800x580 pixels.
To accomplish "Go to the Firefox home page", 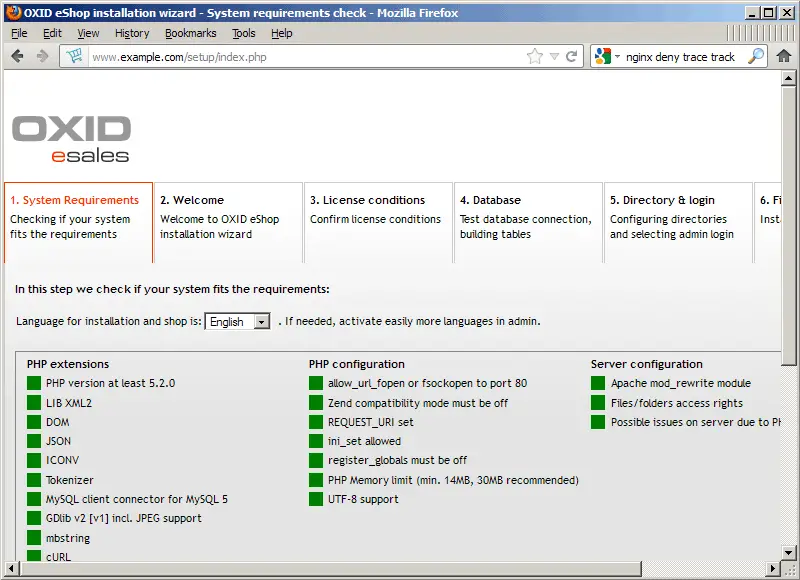I will 784,56.
